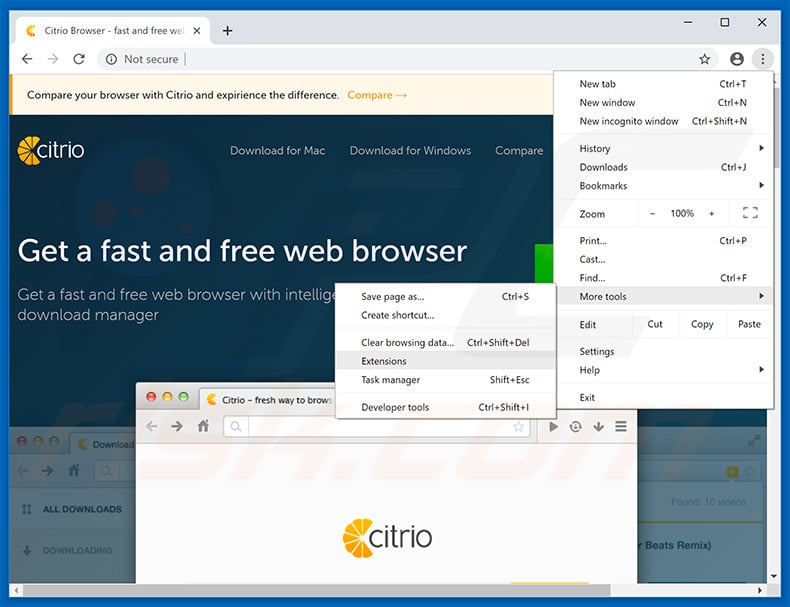Click Compare in the site navigation
790x607 pixels.
(x=519, y=151)
